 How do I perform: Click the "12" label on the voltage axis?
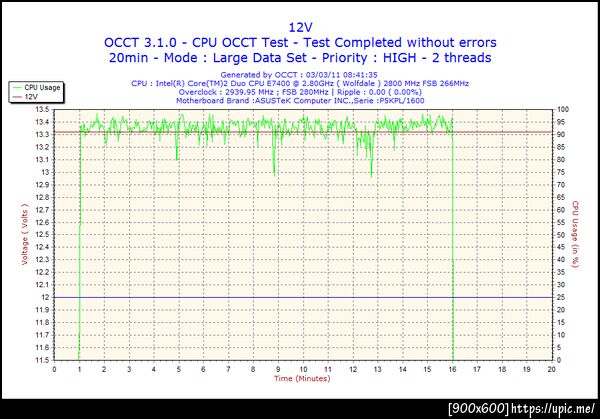(45, 297)
